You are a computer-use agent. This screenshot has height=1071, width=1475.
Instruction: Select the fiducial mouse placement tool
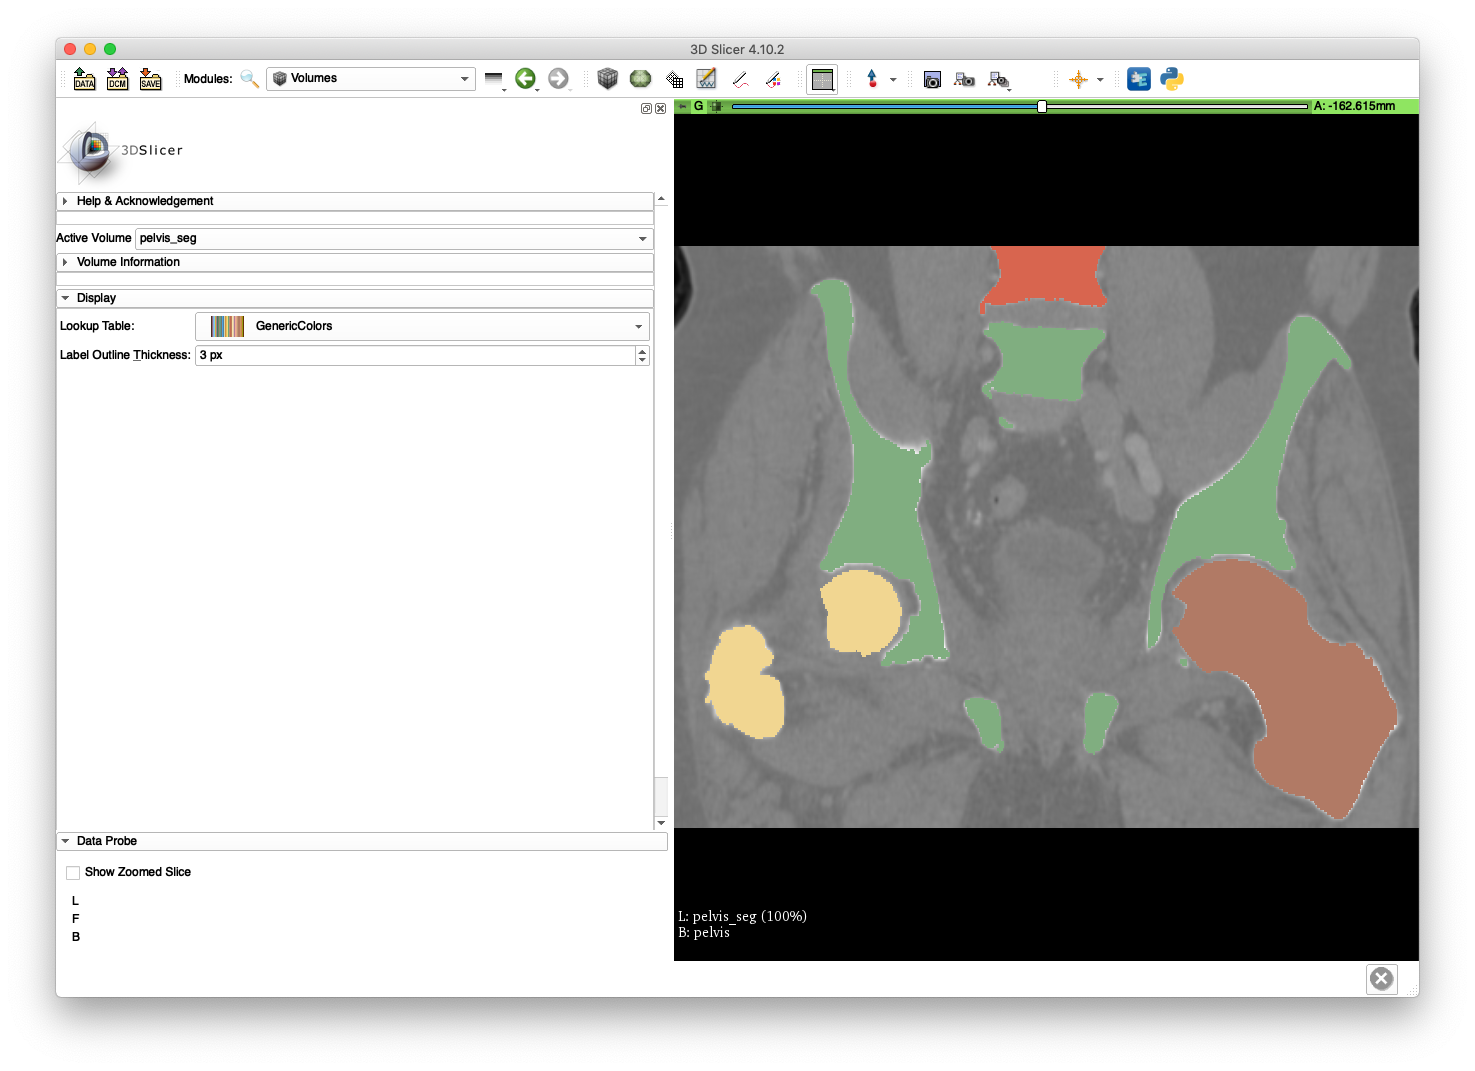coord(872,79)
